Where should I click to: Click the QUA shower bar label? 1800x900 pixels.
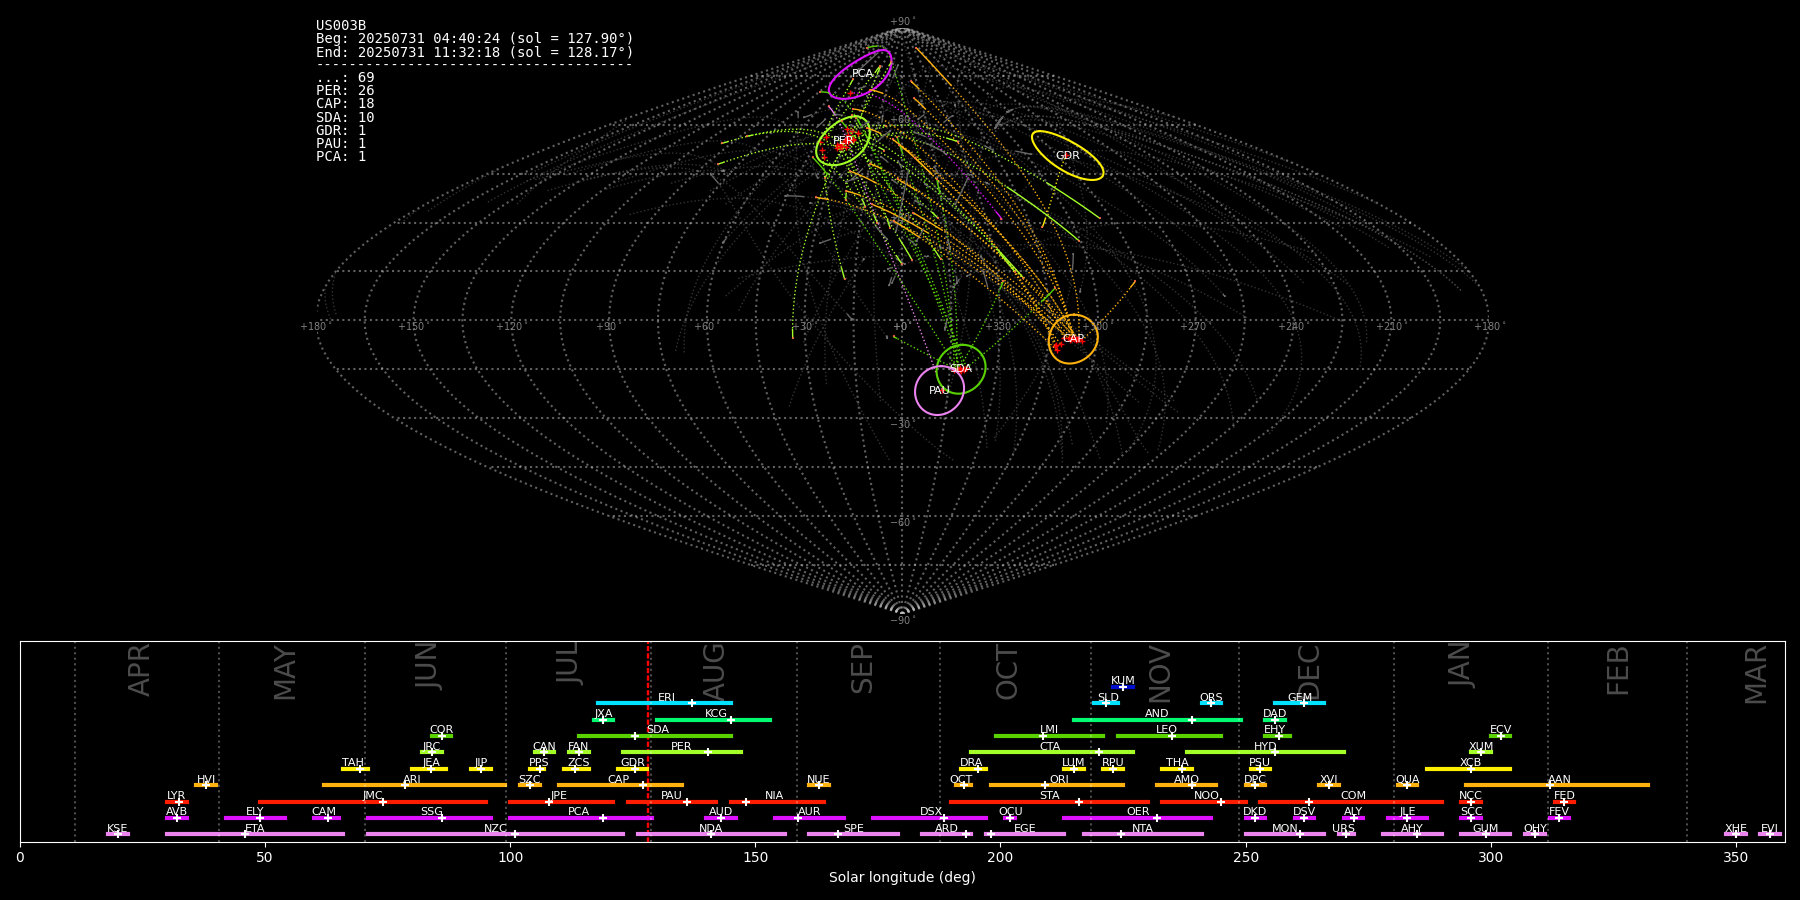(x=1407, y=780)
